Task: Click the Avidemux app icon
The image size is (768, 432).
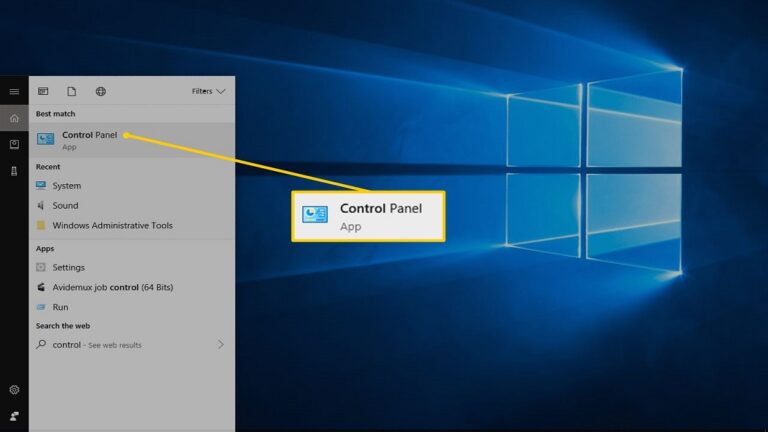Action: click(41, 287)
